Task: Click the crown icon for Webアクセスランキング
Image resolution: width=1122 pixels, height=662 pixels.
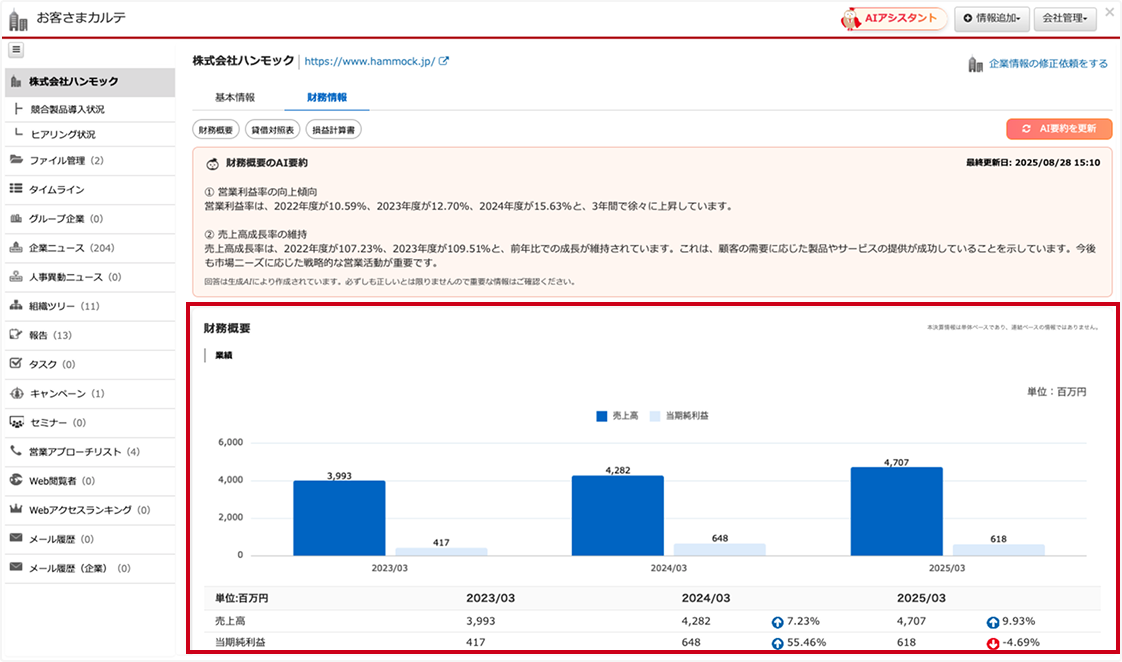Action: click(16, 510)
